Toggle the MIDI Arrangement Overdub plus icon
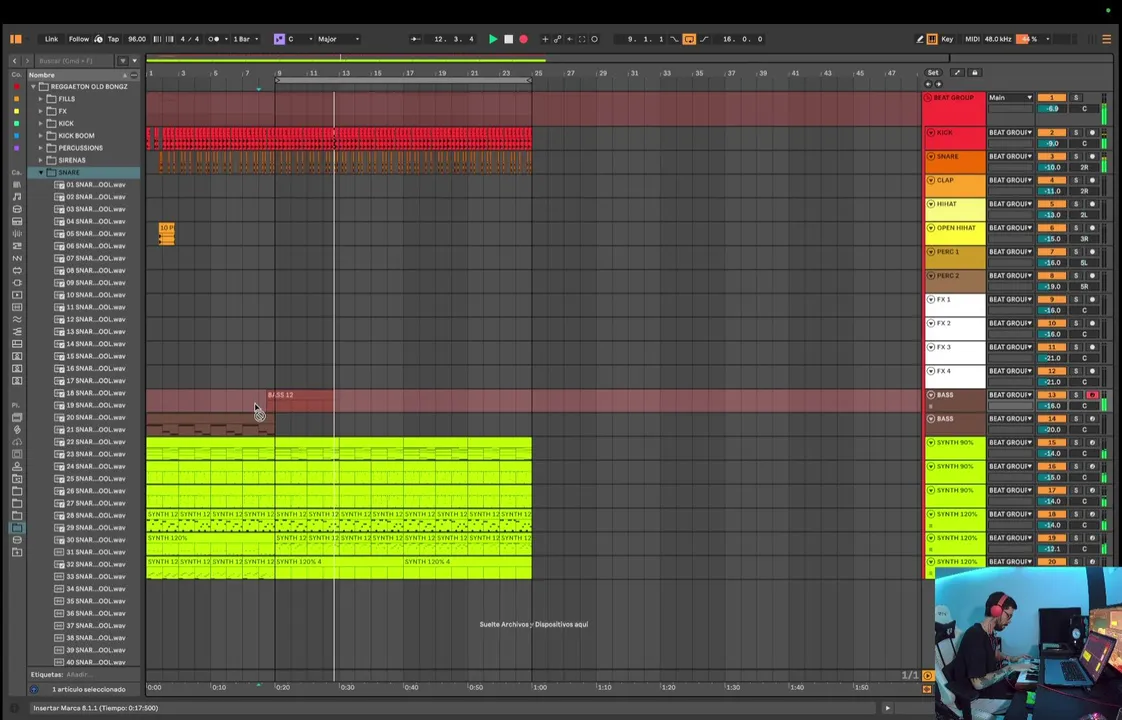Image resolution: width=1122 pixels, height=720 pixels. pos(545,39)
